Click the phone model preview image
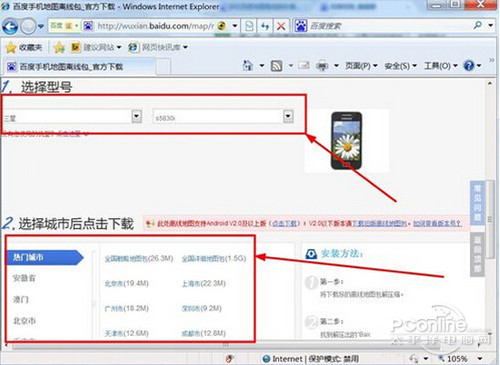The width and height of the screenshot is (500, 365). click(347, 141)
